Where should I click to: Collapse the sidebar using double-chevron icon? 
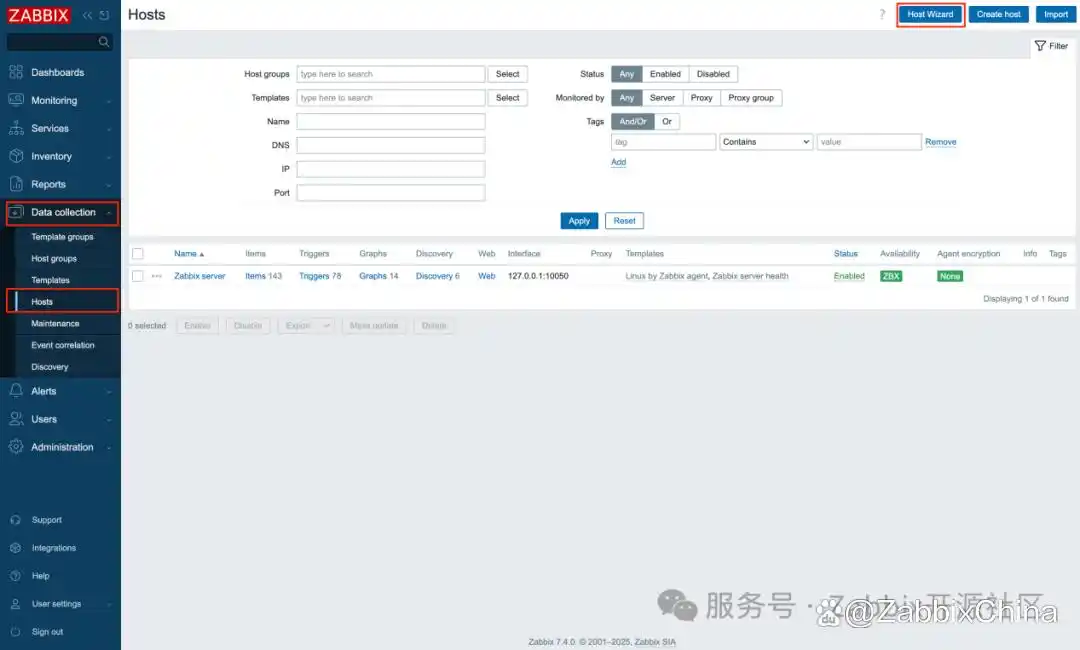coord(87,15)
